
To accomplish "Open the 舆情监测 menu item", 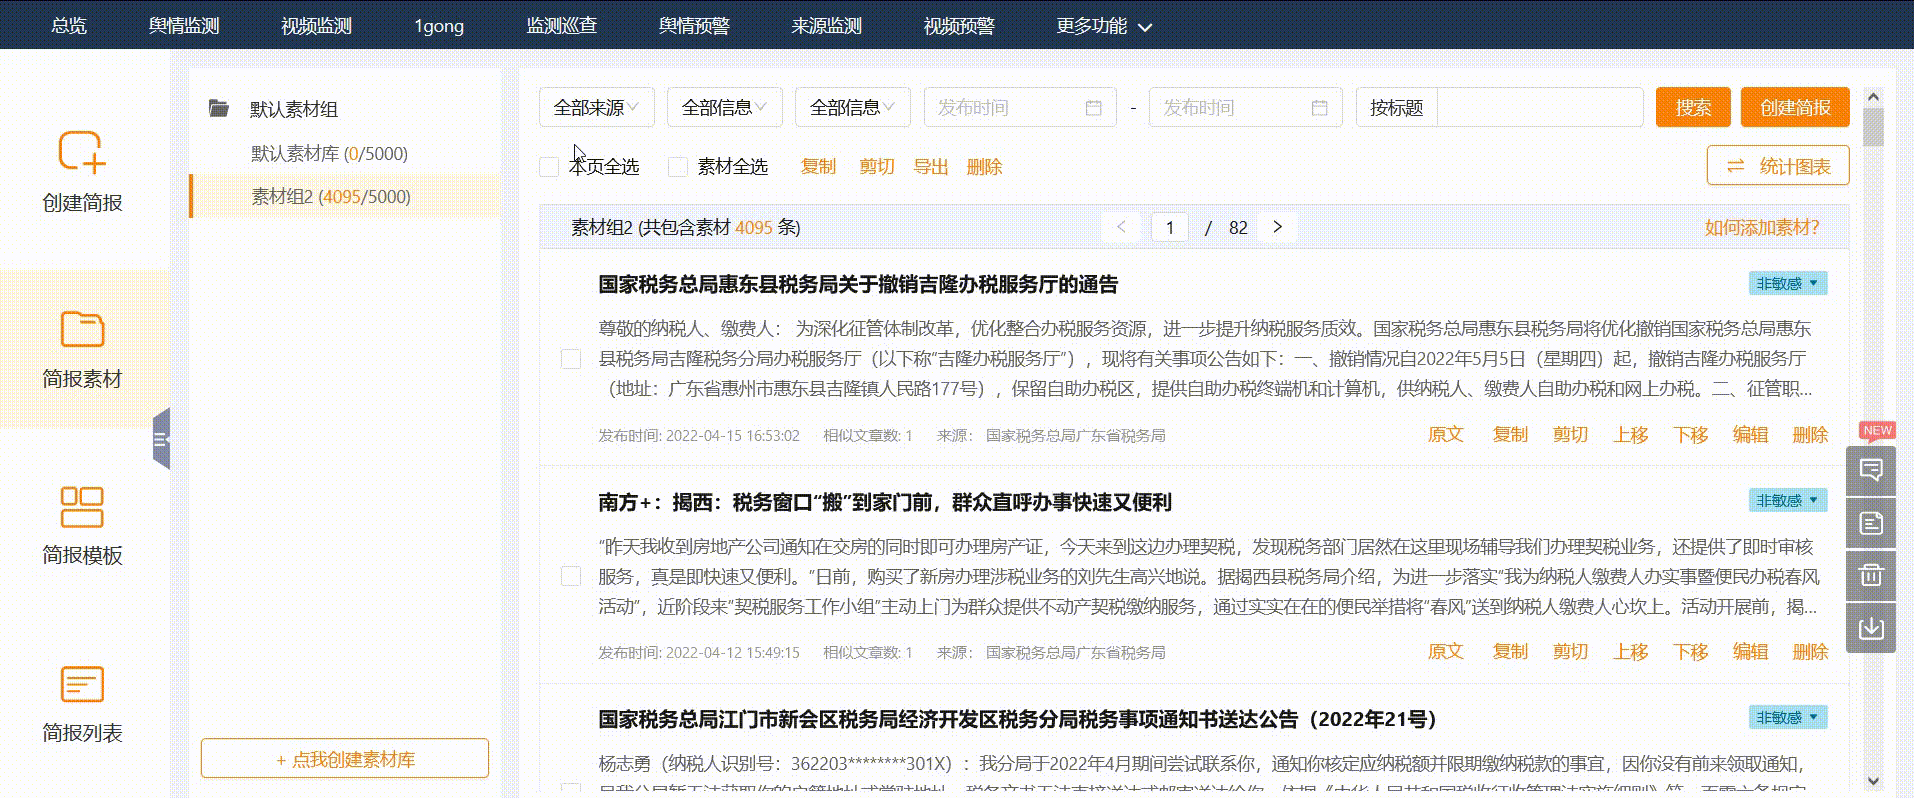I will tap(184, 26).
